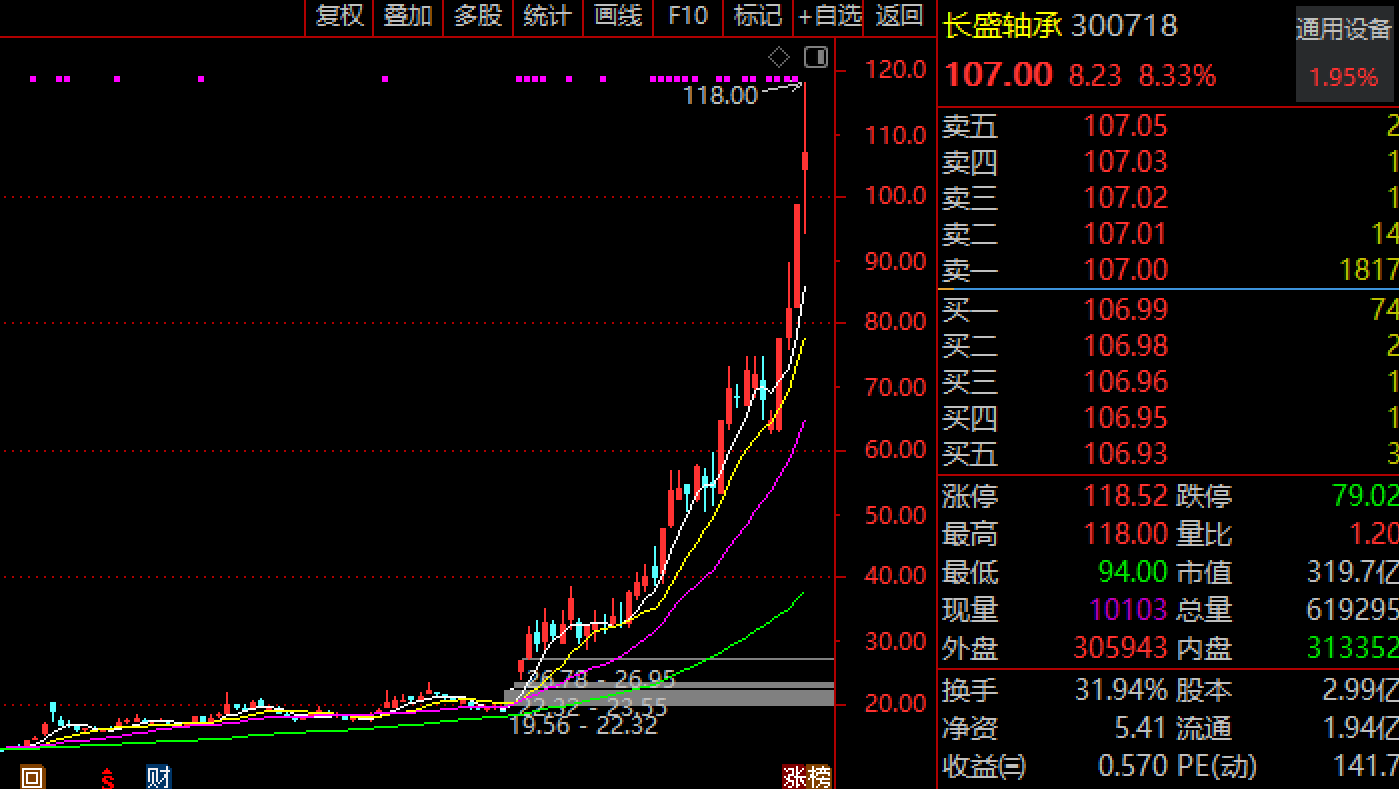Screen dimensions: 1399x789
Task: Click the 返回 back button
Action: [898, 16]
